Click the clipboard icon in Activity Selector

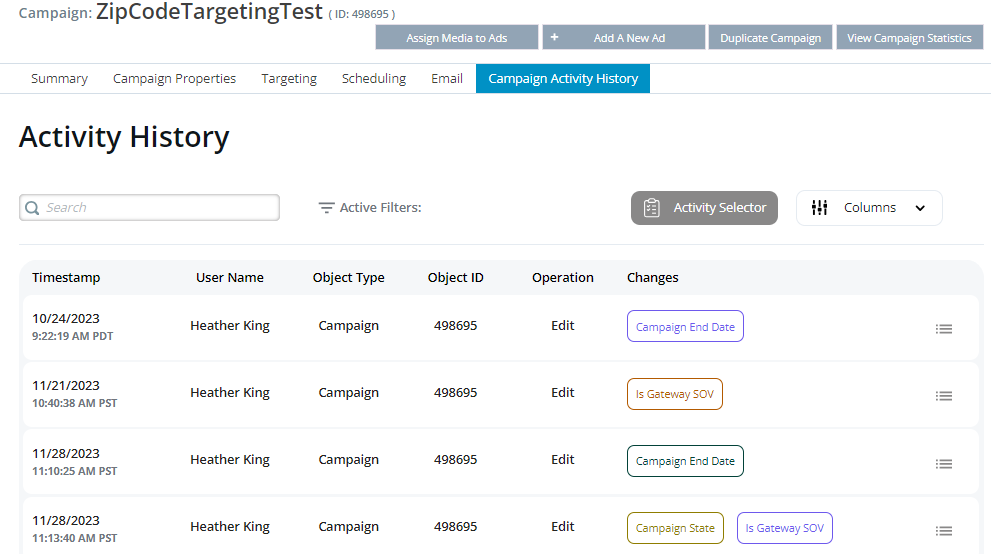652,208
